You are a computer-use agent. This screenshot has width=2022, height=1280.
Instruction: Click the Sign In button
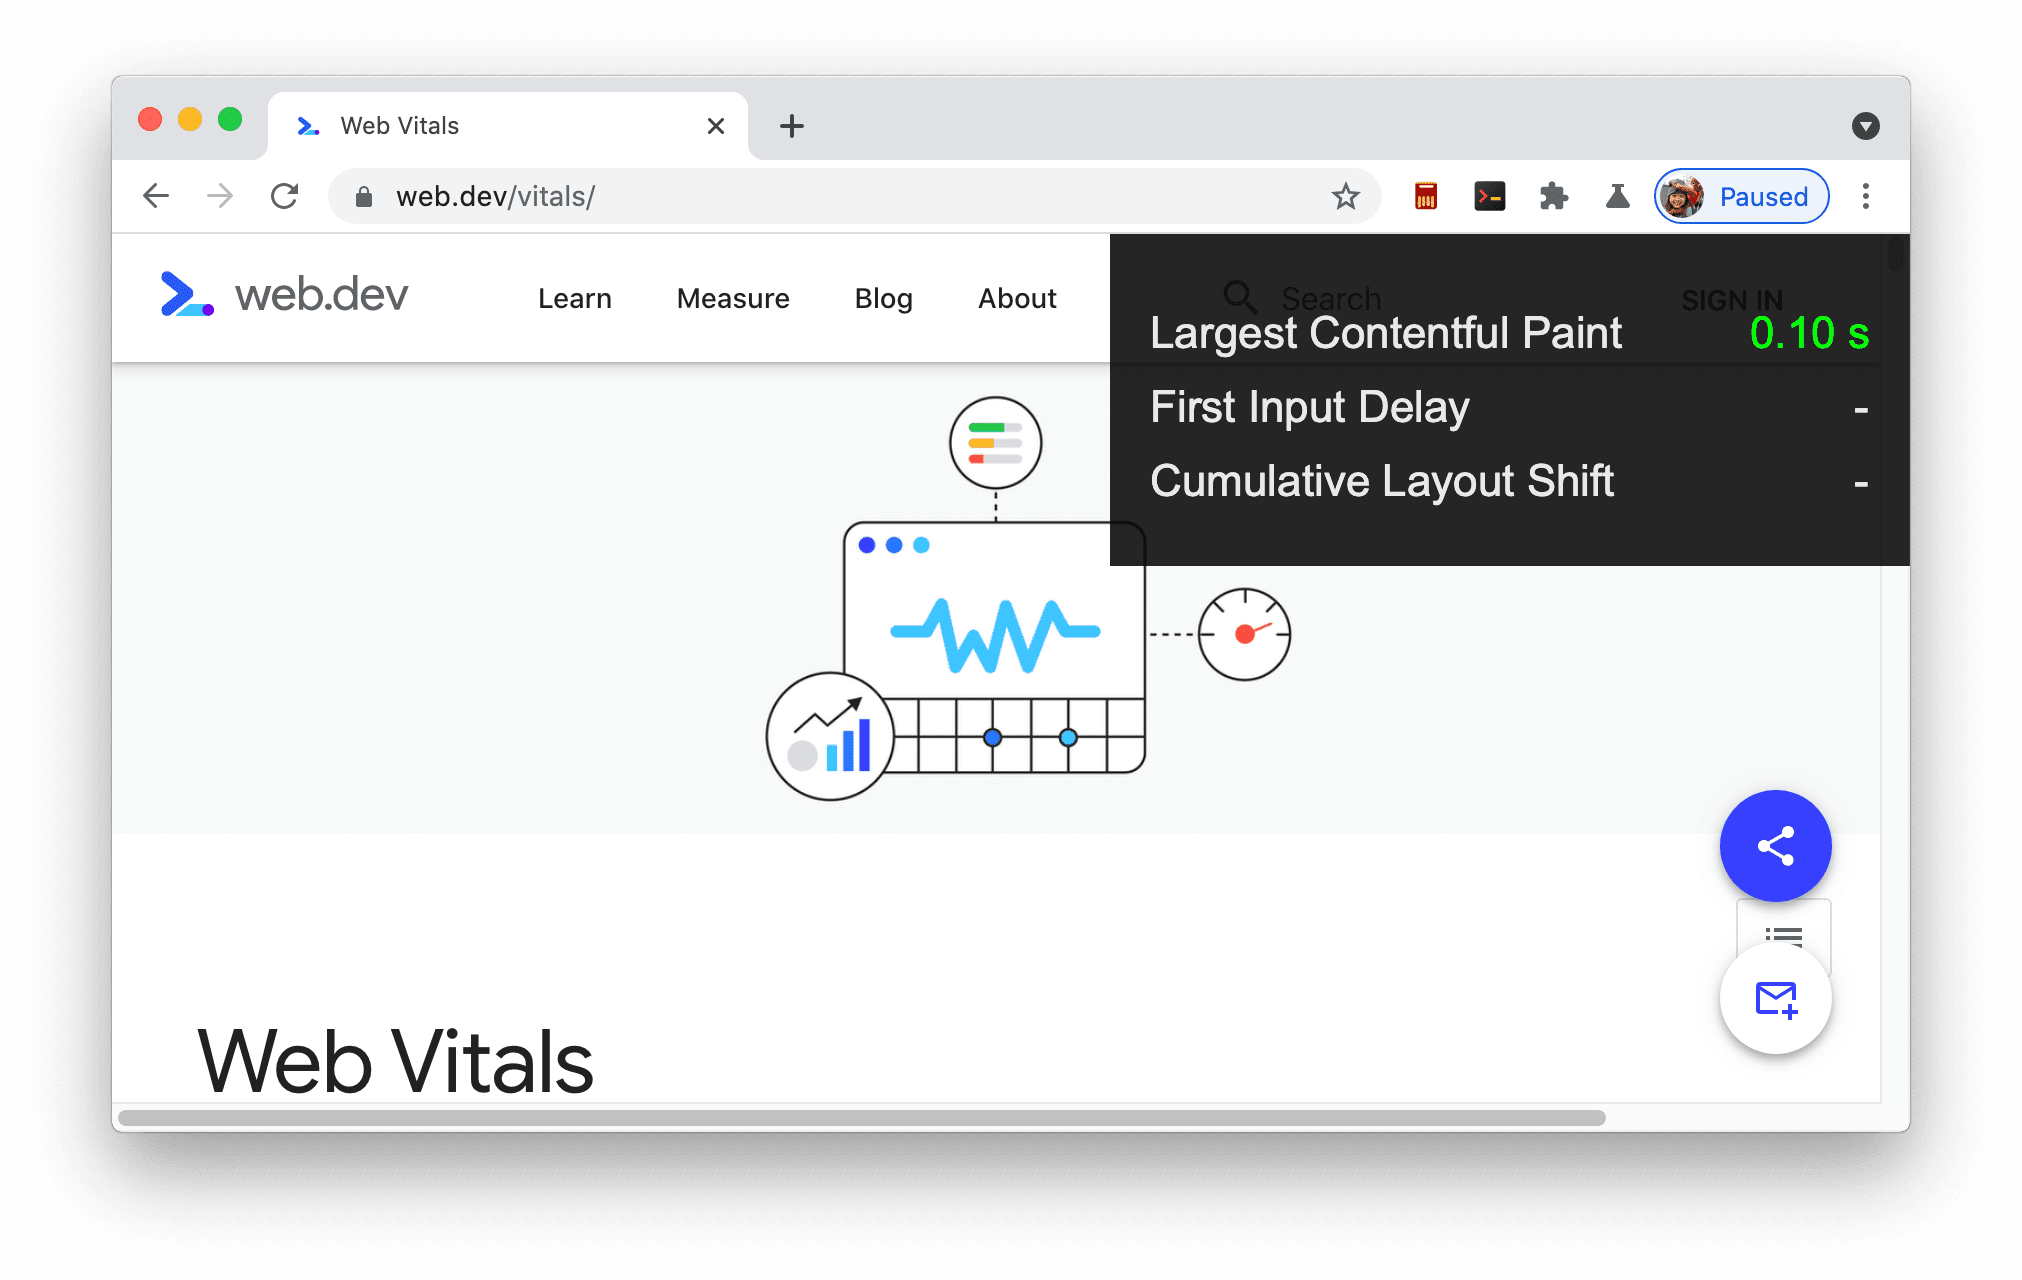click(x=1732, y=296)
